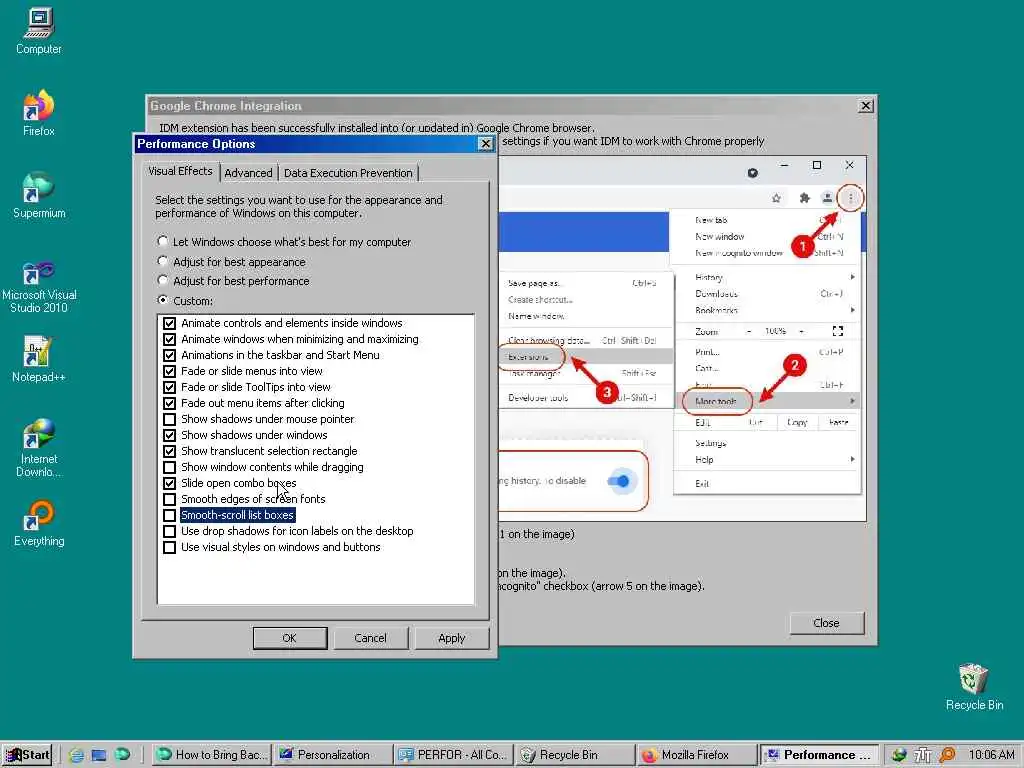Switch to Personalization taskbar window
Viewport: 1024px width, 768px height.
tap(332, 755)
